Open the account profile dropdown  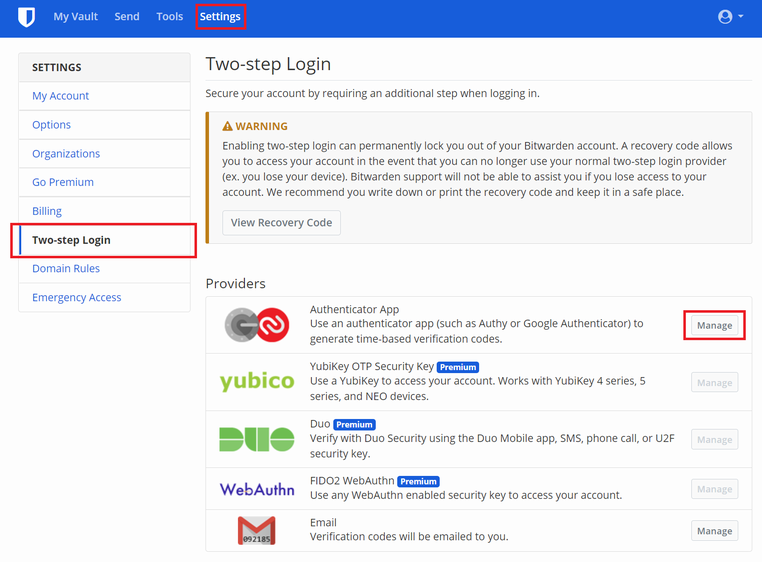pyautogui.click(x=730, y=17)
